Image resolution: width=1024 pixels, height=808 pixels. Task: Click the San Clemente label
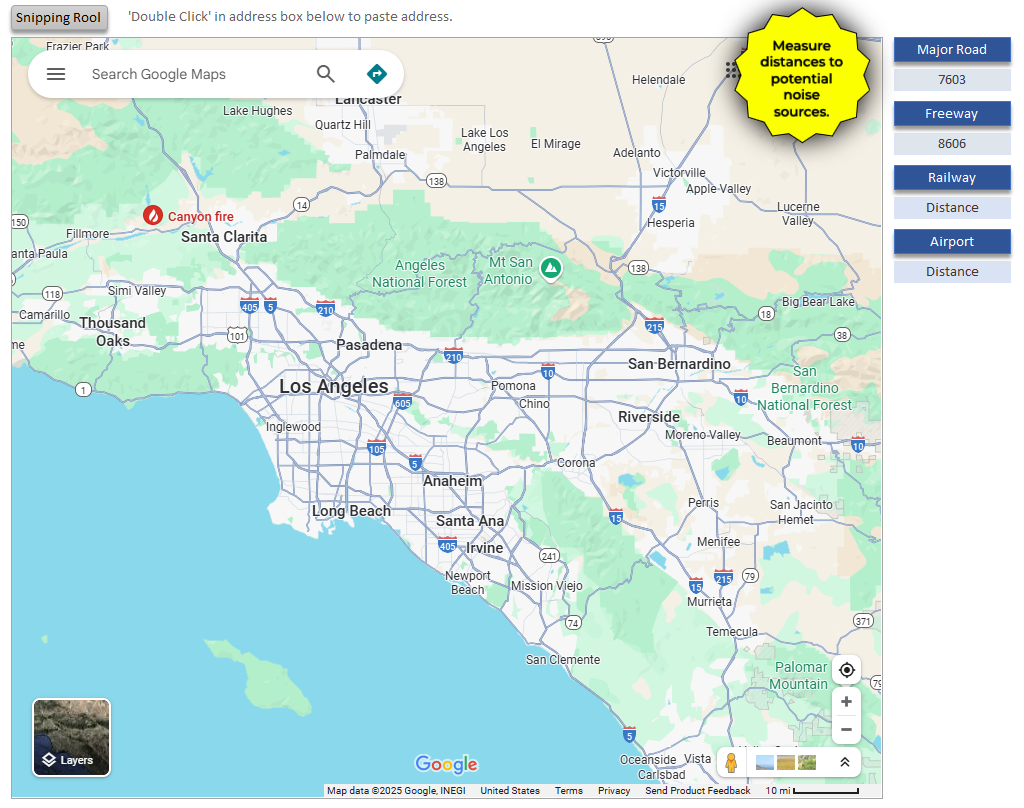tap(563, 660)
